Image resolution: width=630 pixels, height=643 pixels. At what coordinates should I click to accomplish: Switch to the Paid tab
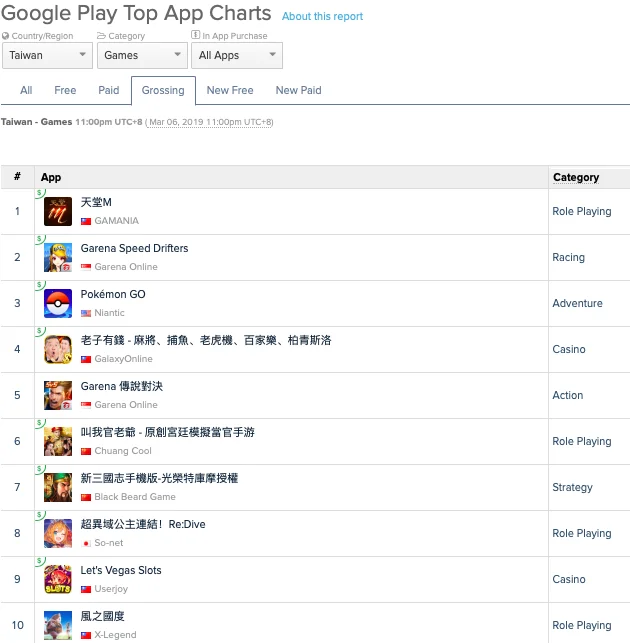coord(109,90)
